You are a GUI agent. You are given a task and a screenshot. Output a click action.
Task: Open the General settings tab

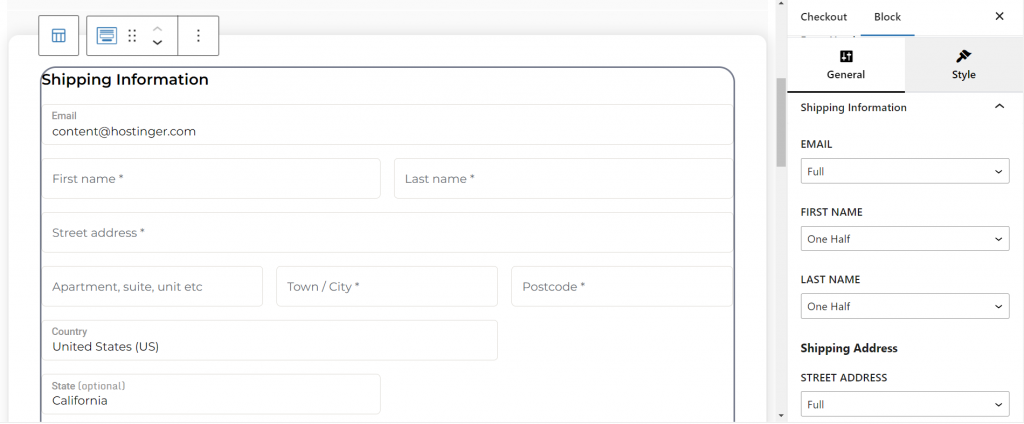pos(846,65)
